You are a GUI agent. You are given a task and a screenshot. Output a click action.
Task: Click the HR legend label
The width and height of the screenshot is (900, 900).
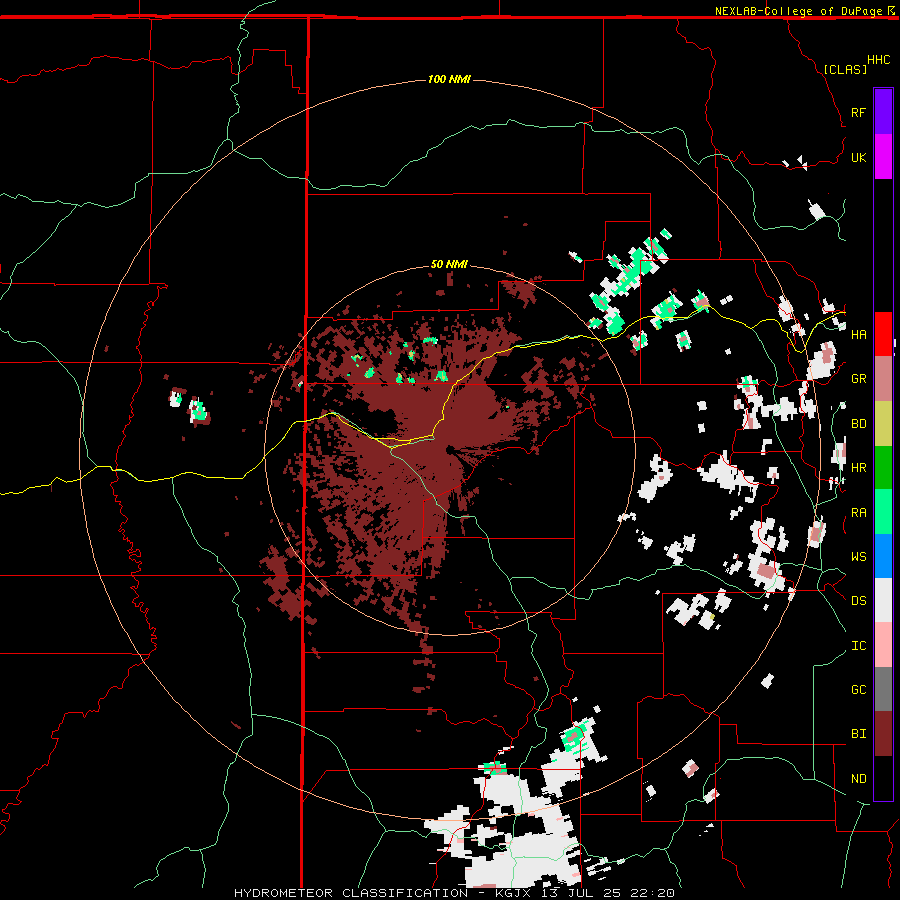click(858, 468)
